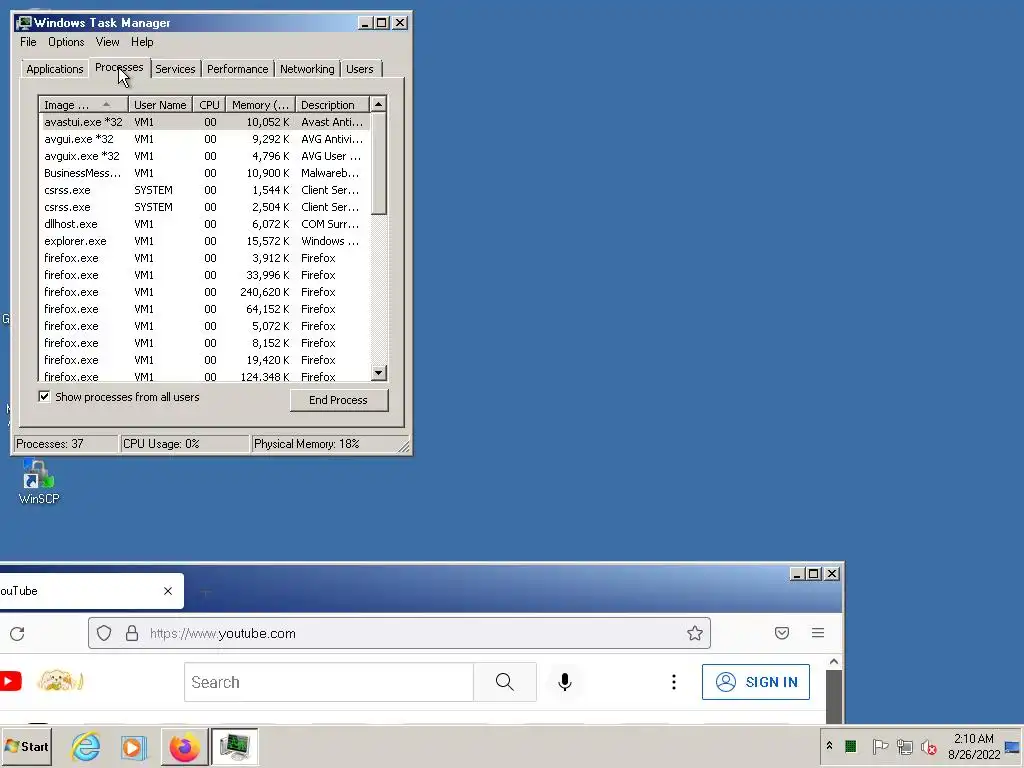Click the YouTube Search input field

tap(329, 682)
